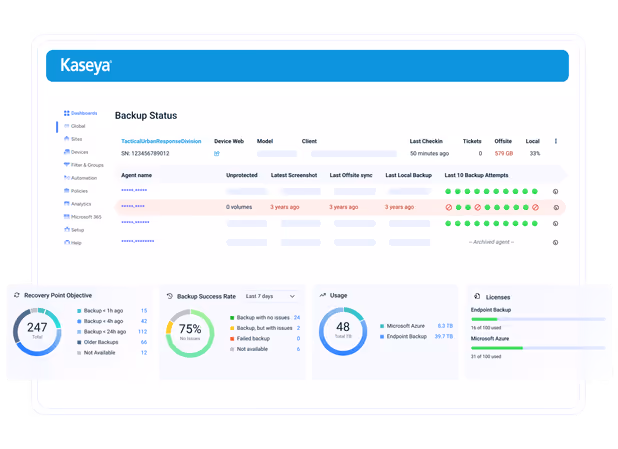Open the three-dot device options menu
Screen dimensions: 618x449
556,141
